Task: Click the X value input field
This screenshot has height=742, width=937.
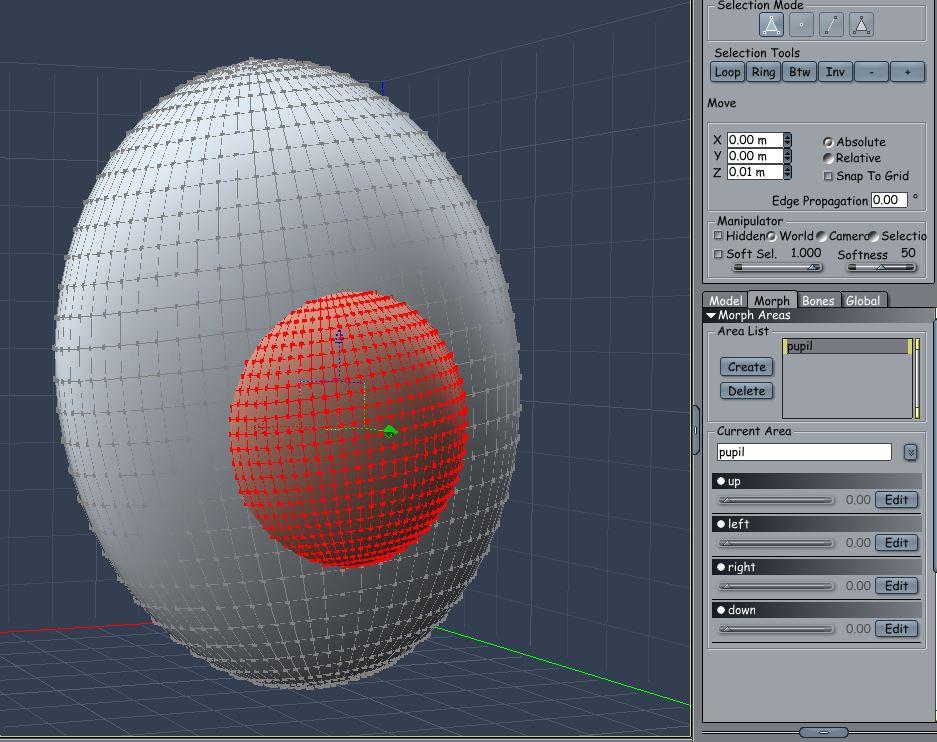Action: tap(755, 140)
